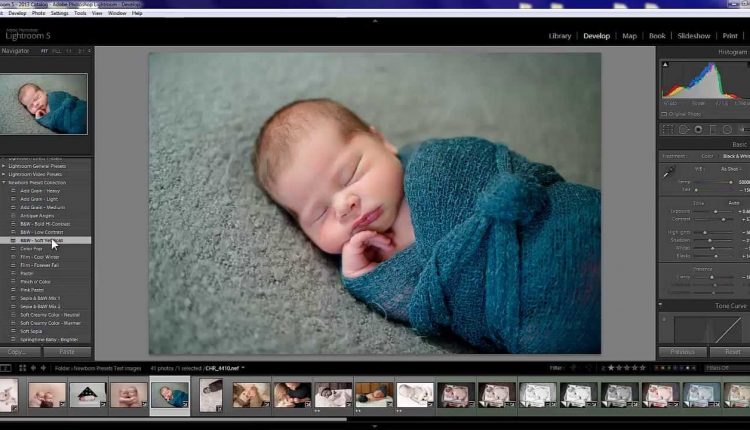Filter by star rating in filmstrip bar
Image resolution: width=750 pixels, height=430 pixels.
(627, 368)
